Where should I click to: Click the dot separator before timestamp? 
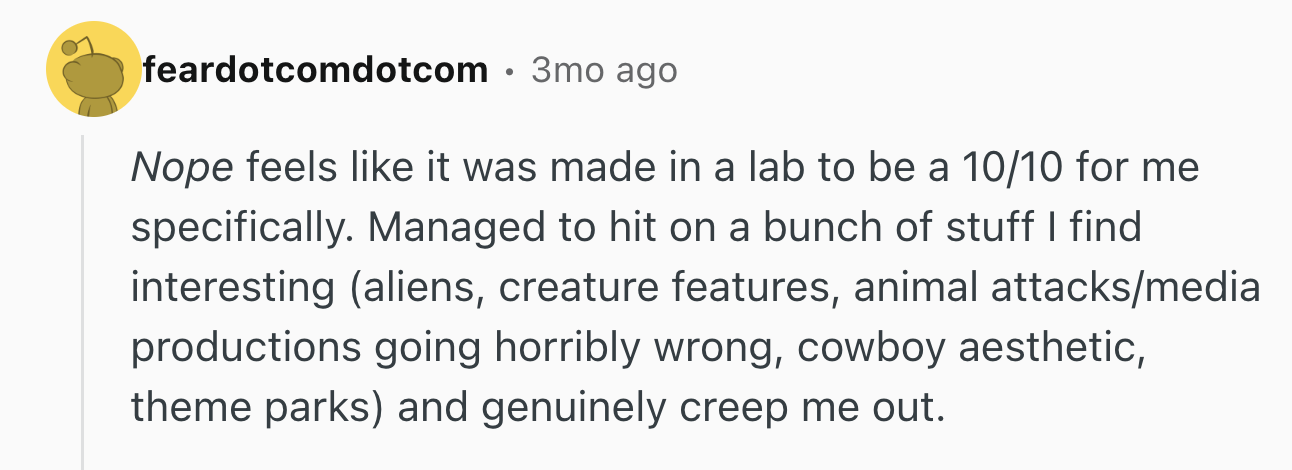click(510, 71)
